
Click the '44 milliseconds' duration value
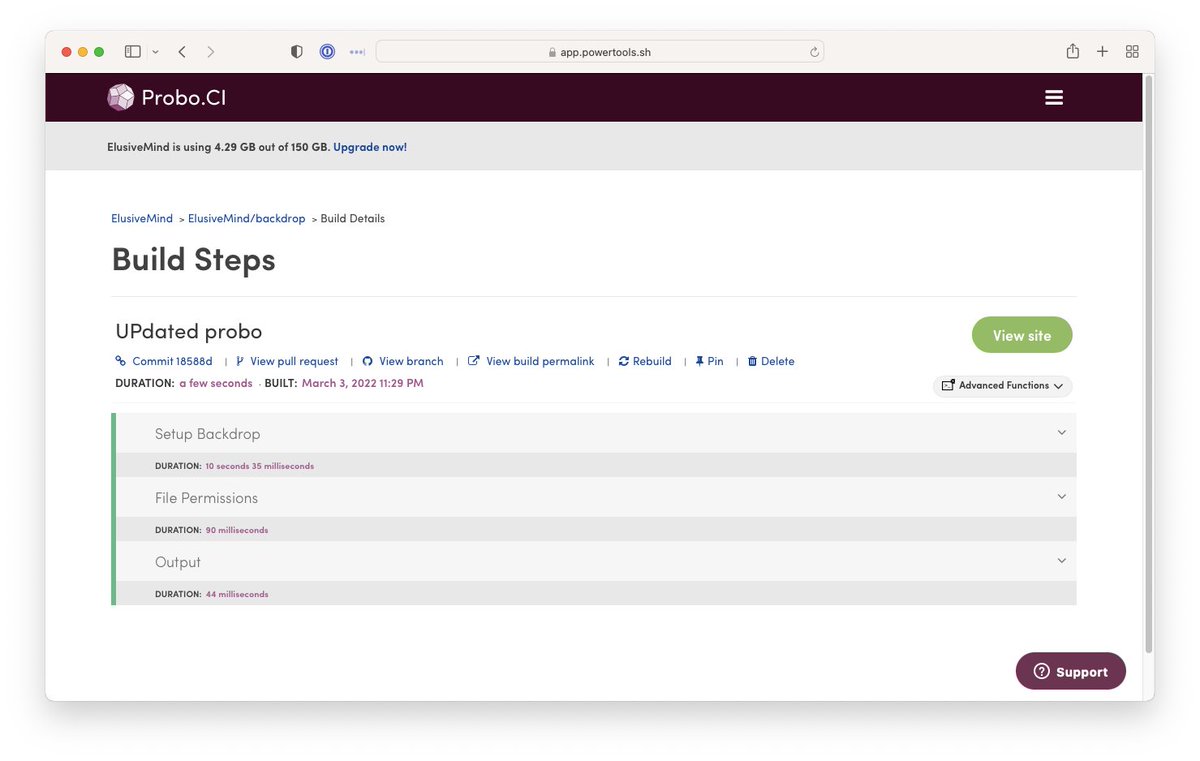click(x=237, y=594)
